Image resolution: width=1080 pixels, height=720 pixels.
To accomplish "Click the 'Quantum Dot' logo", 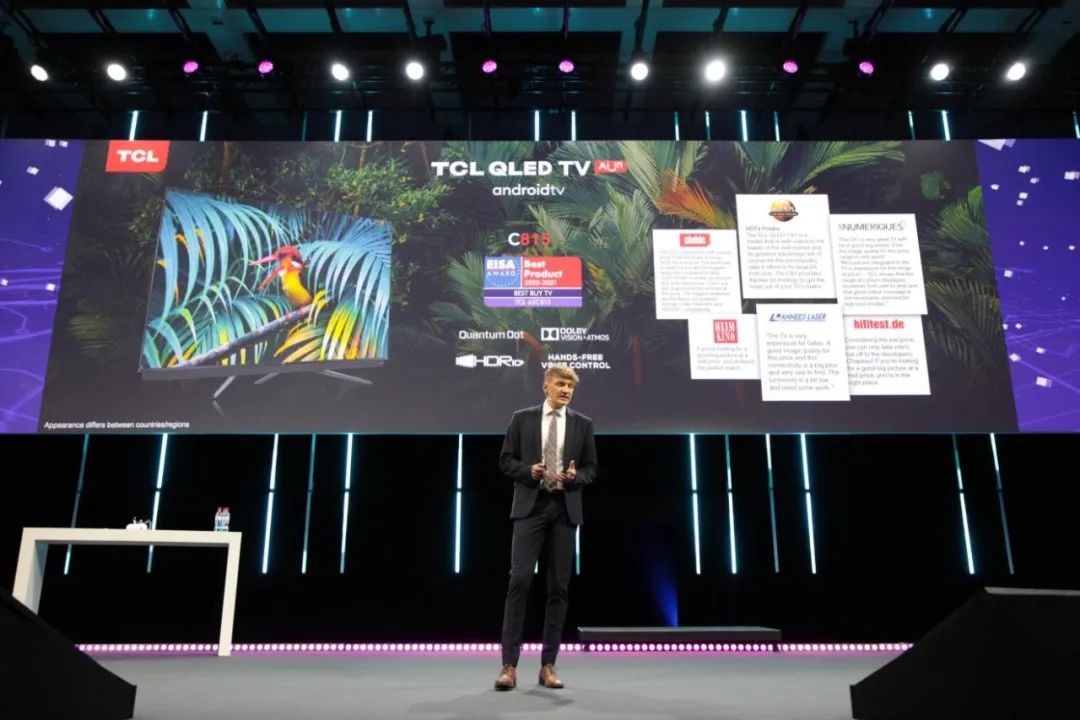I will point(491,335).
